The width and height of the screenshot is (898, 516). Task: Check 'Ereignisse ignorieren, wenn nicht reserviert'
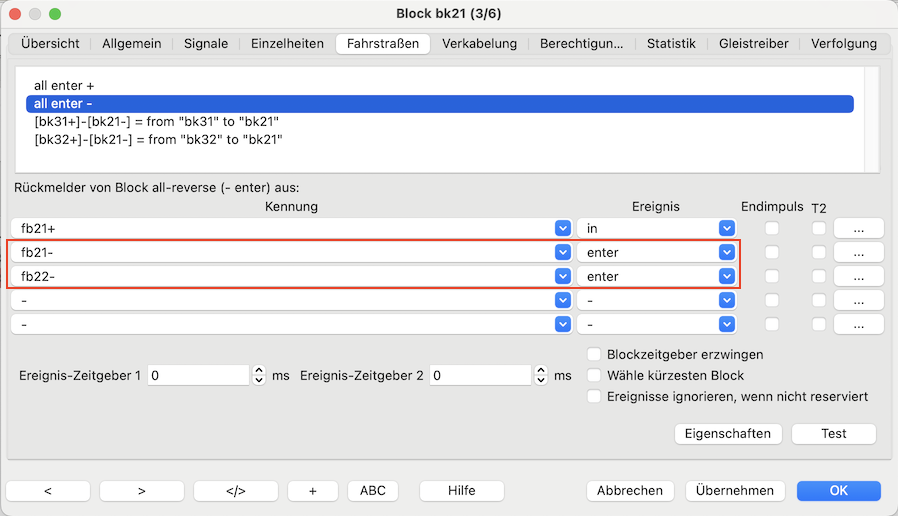tap(594, 396)
